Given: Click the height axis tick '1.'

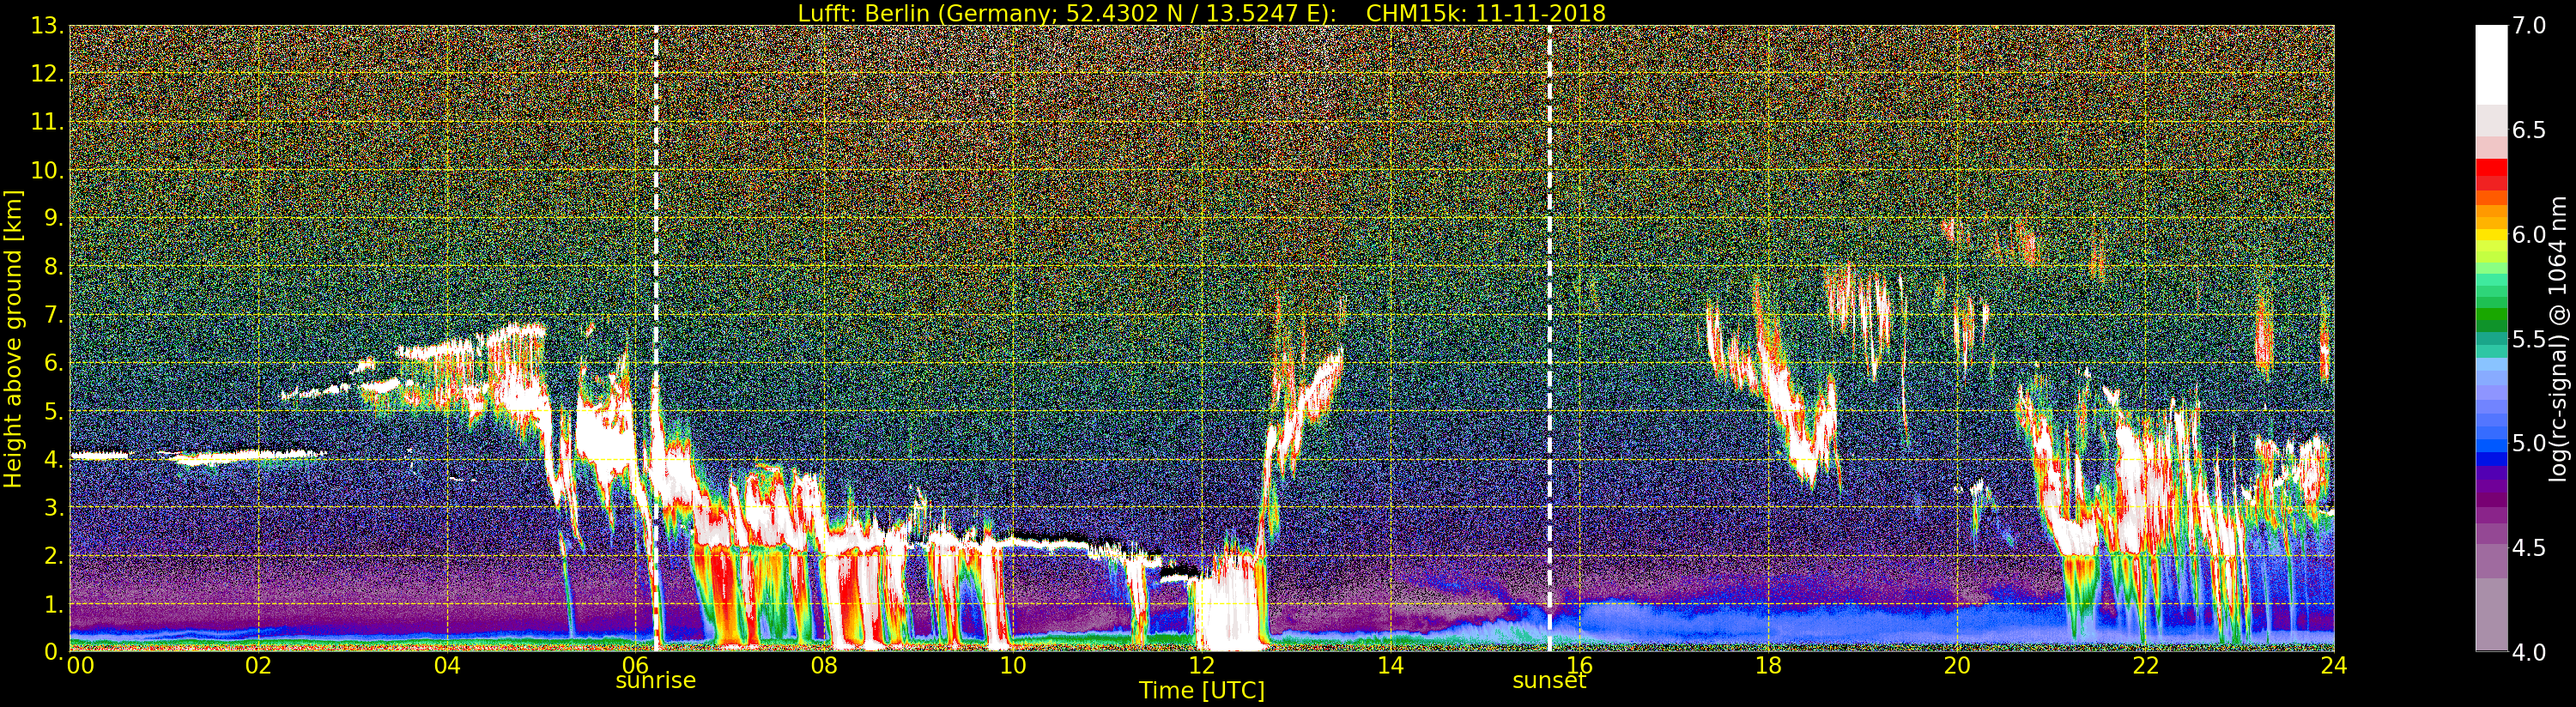Looking at the screenshot, I should (x=54, y=604).
